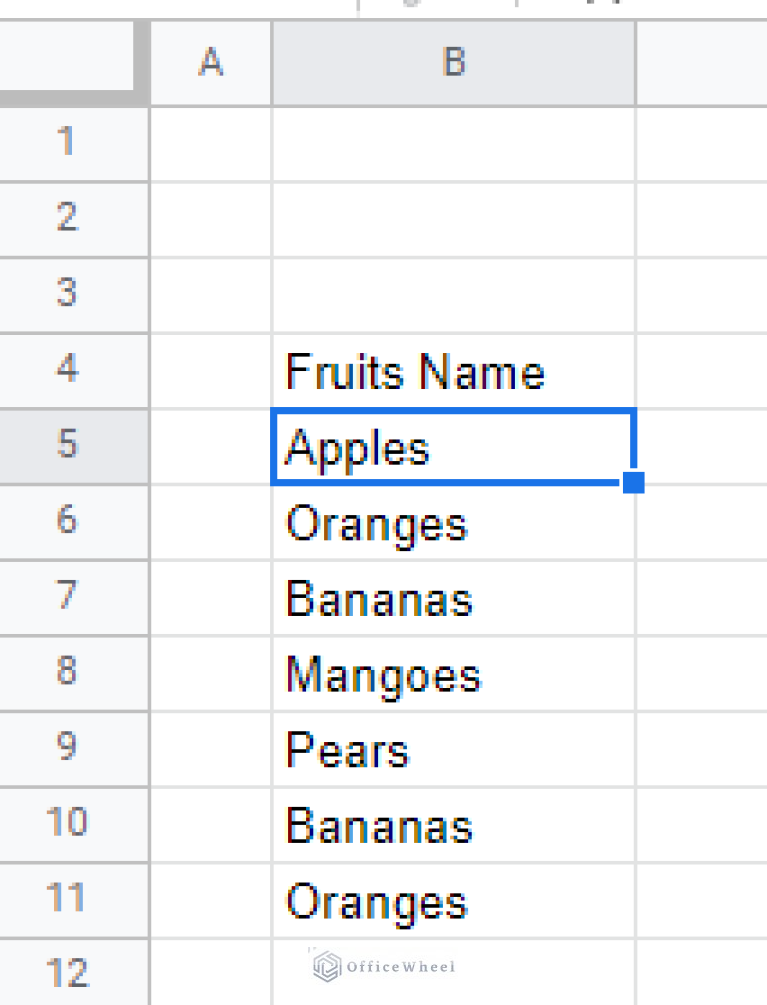This screenshot has width=767, height=1005.
Task: Select column A header
Action: [x=211, y=63]
